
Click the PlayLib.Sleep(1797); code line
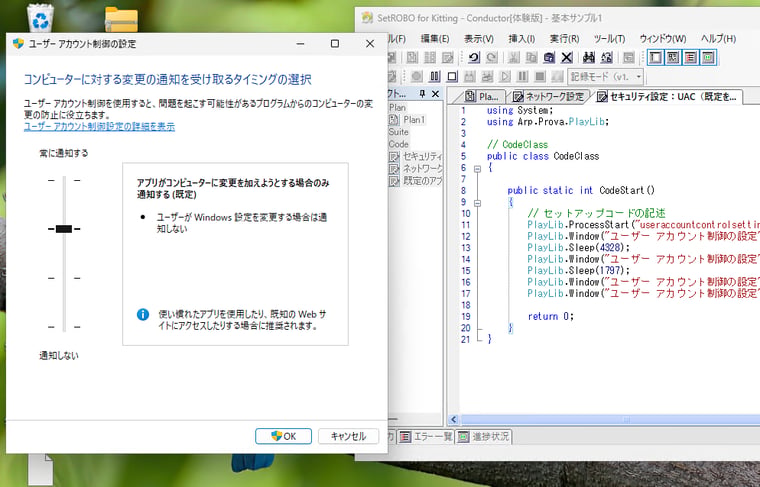click(579, 270)
